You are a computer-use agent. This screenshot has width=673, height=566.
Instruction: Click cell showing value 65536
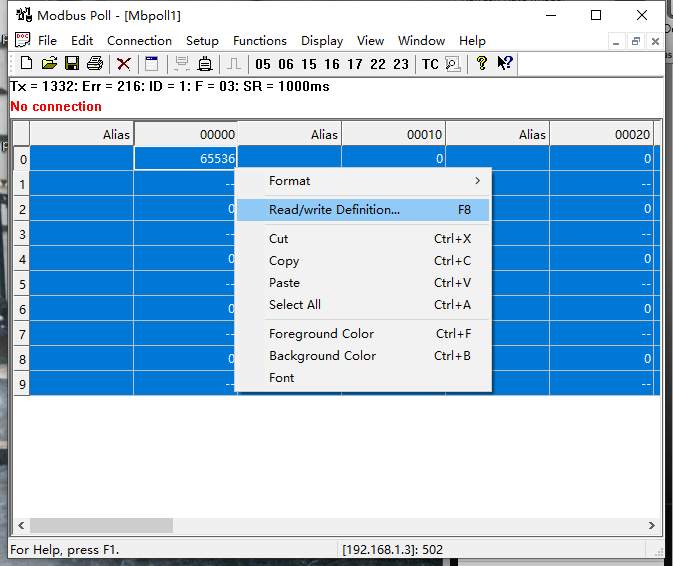click(x=186, y=158)
